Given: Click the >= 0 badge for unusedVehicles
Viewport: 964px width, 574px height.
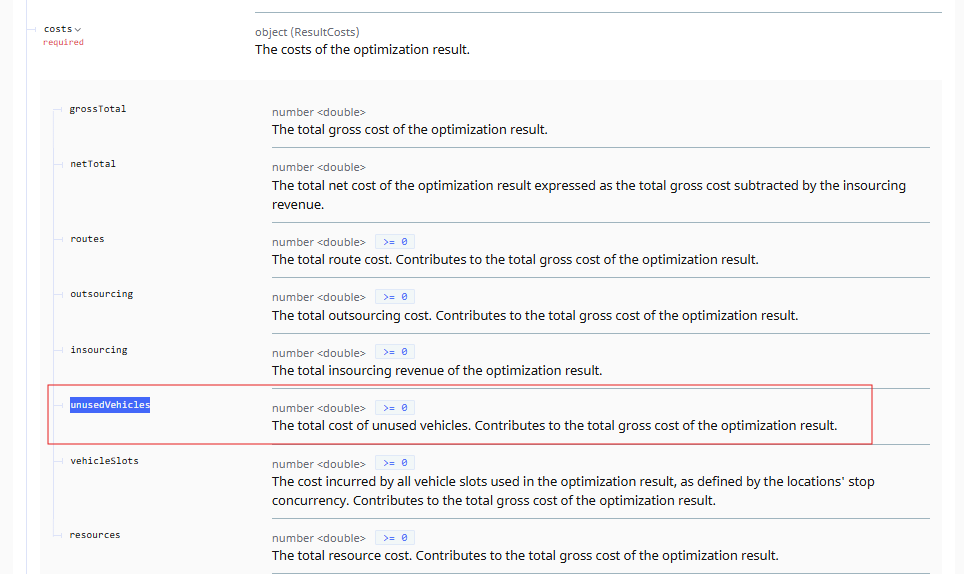Looking at the screenshot, I should [394, 408].
